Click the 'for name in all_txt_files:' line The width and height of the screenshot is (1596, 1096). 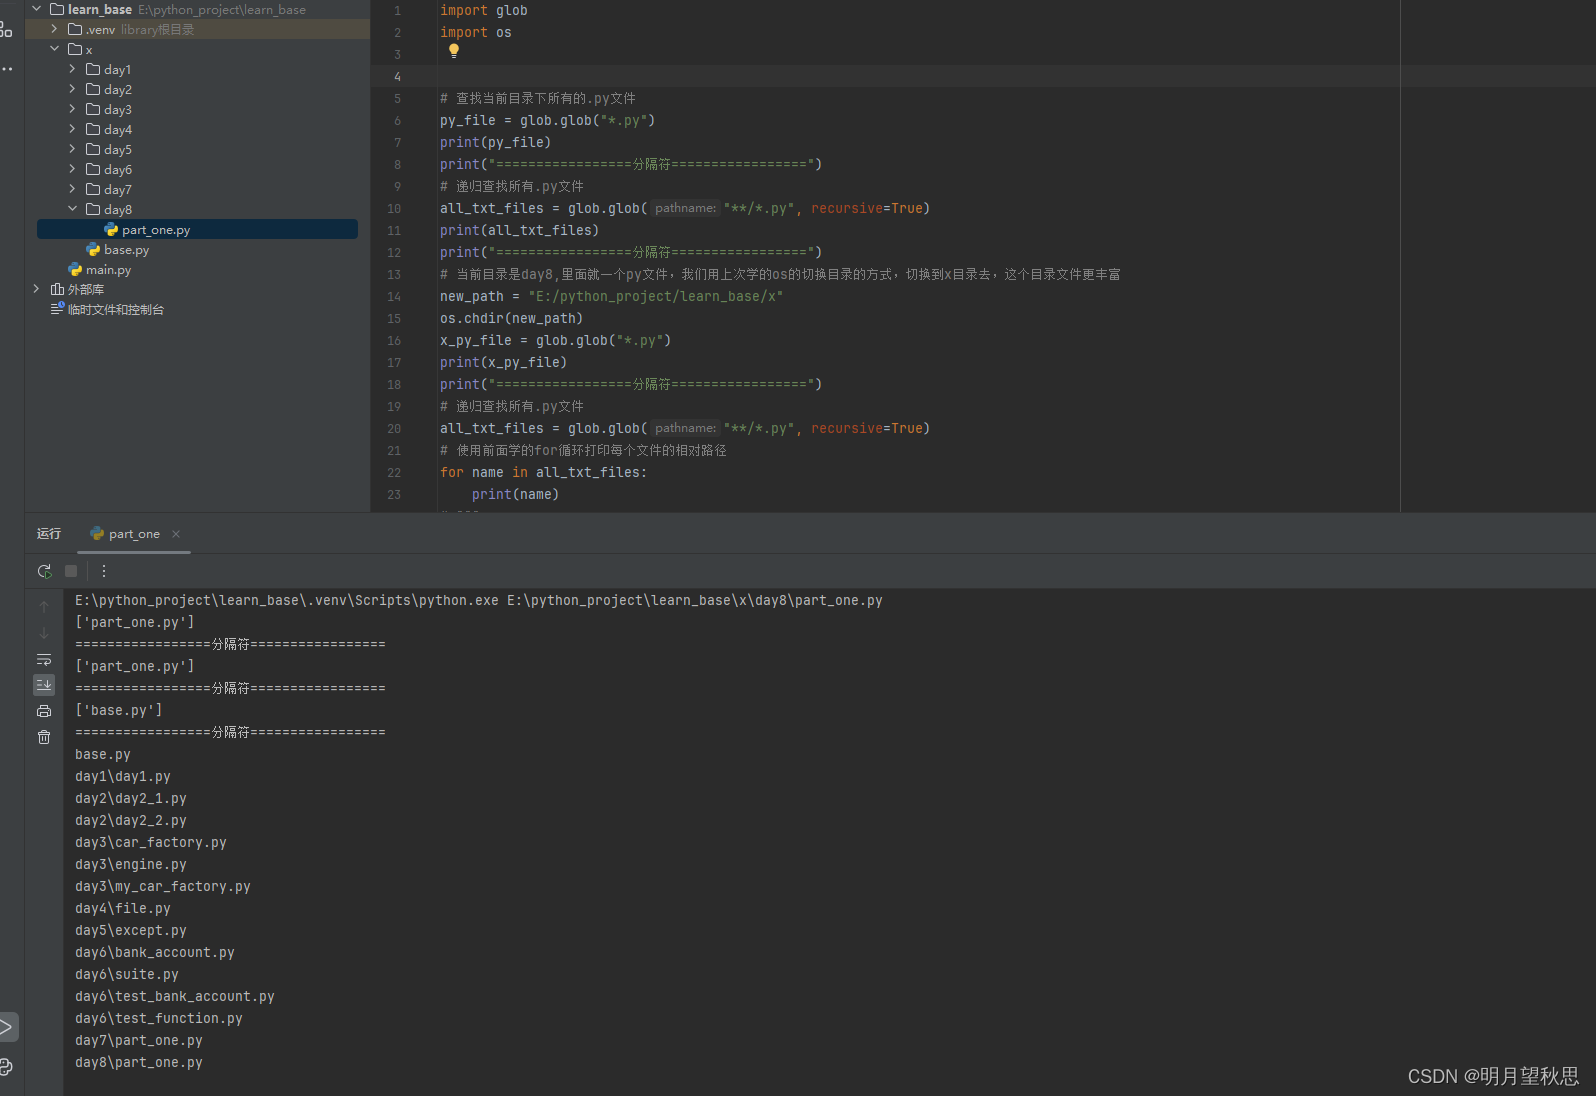click(543, 472)
